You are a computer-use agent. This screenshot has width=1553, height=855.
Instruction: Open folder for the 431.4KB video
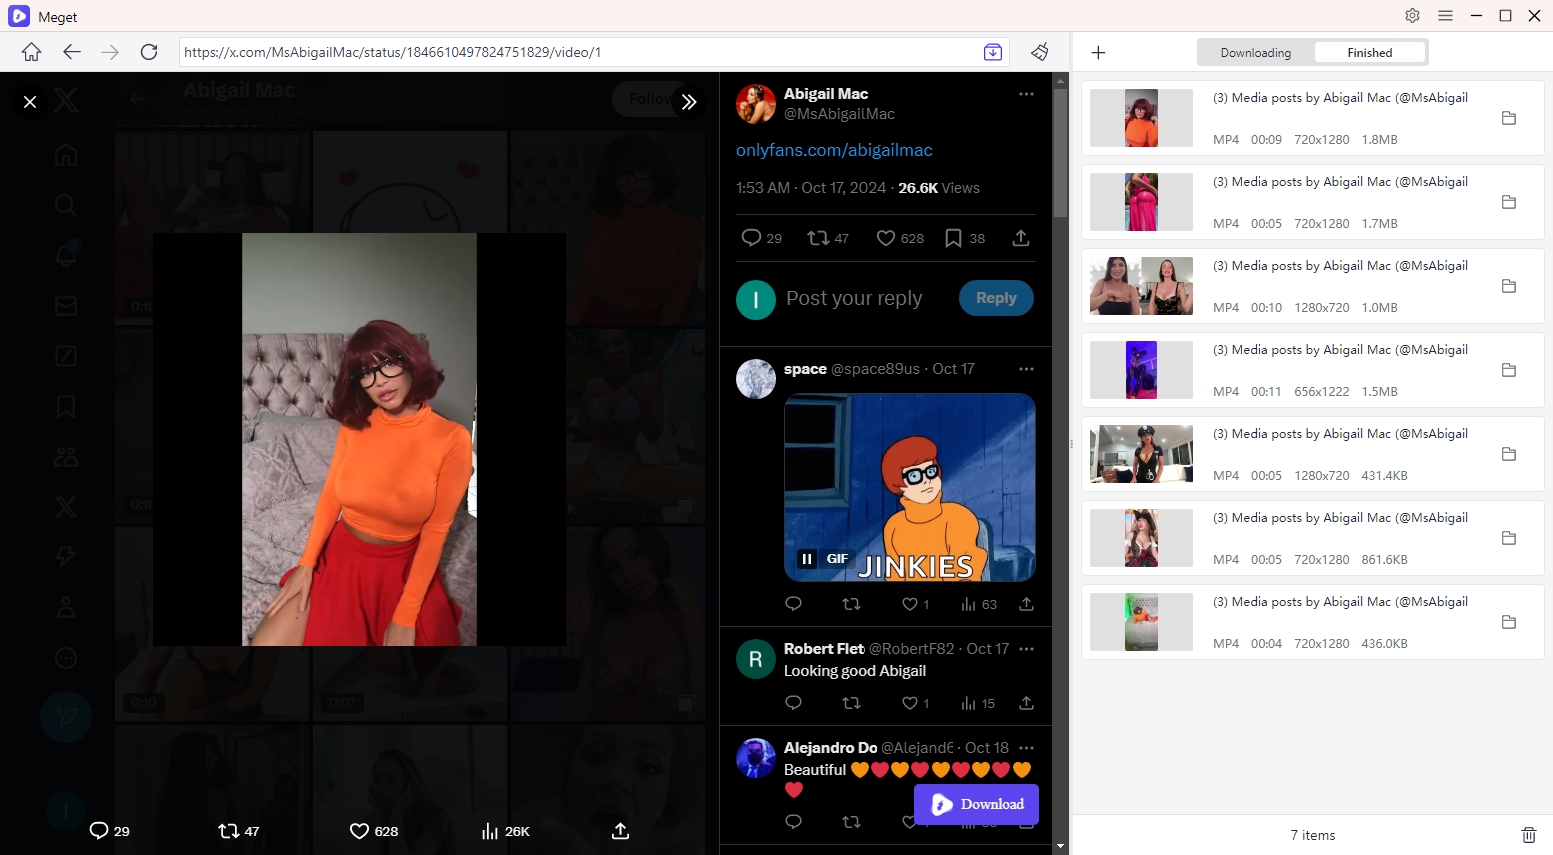coord(1509,454)
